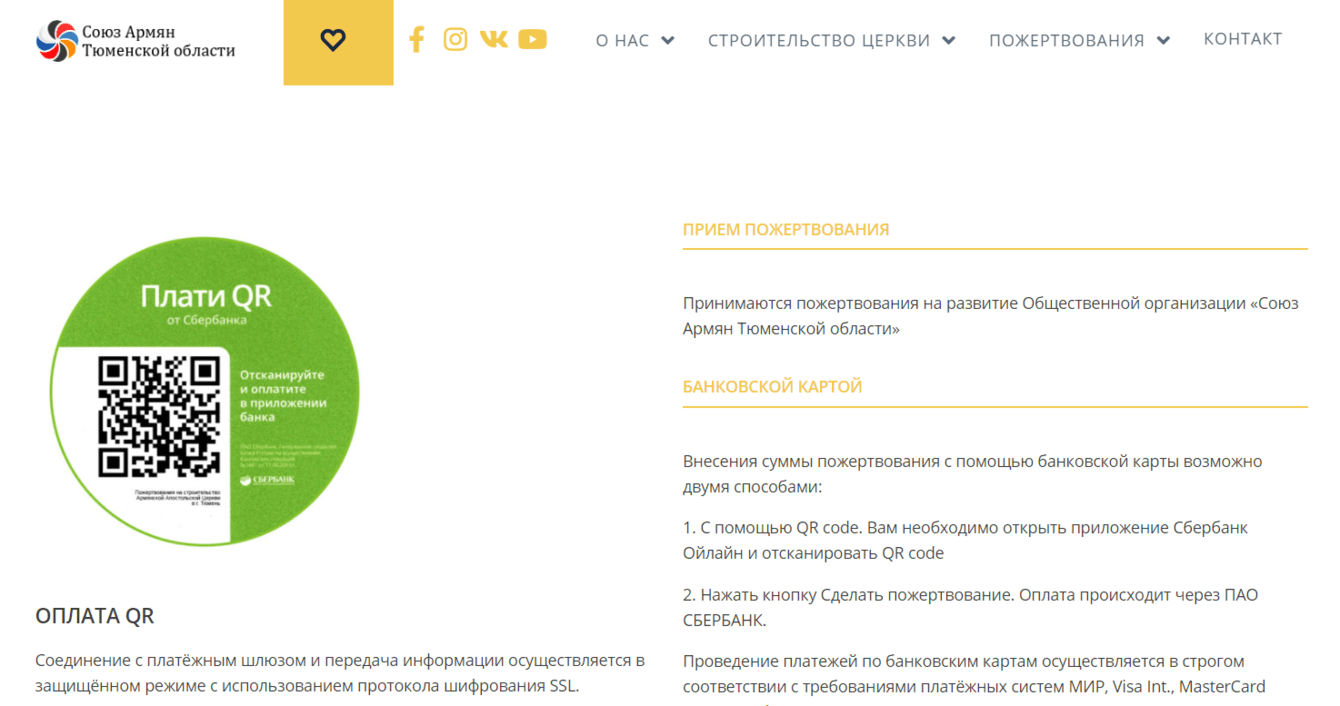Click the ОПЛАТА QR heading

click(95, 615)
